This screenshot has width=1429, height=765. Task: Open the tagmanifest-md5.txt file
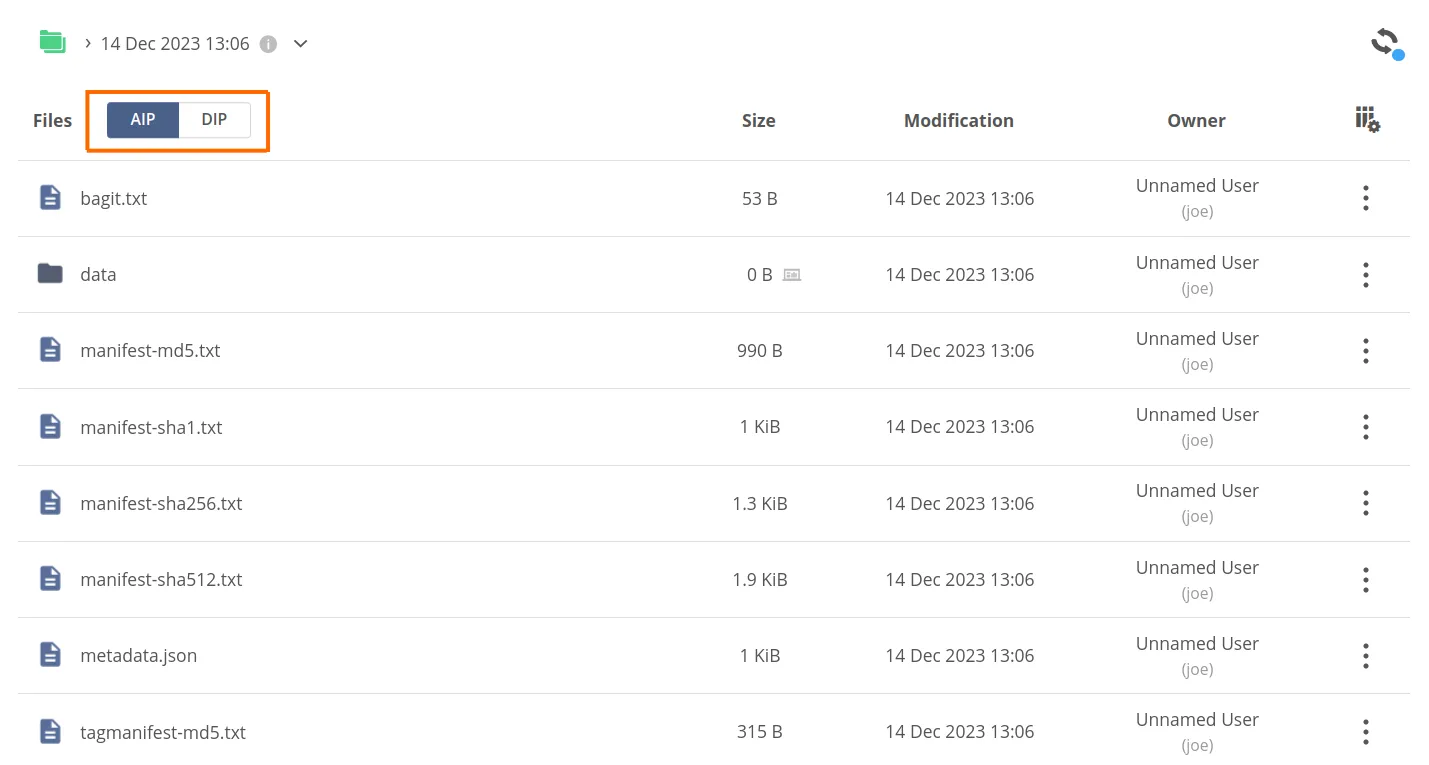pyautogui.click(x=163, y=732)
